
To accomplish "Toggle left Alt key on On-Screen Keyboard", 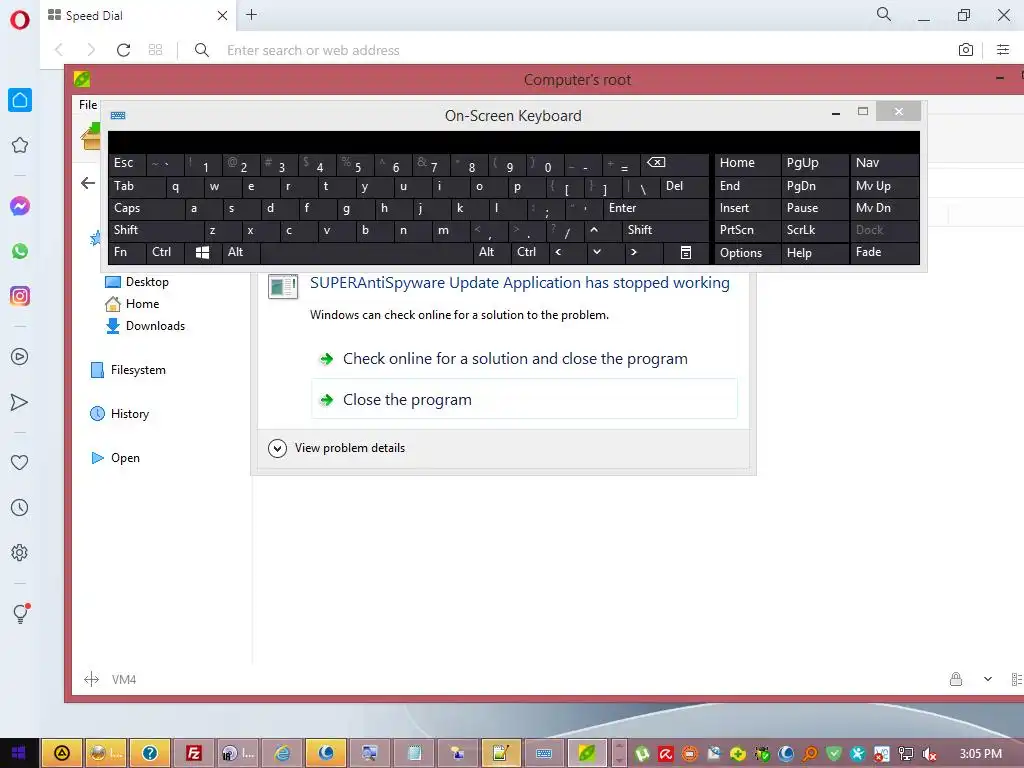I will (x=241, y=252).
